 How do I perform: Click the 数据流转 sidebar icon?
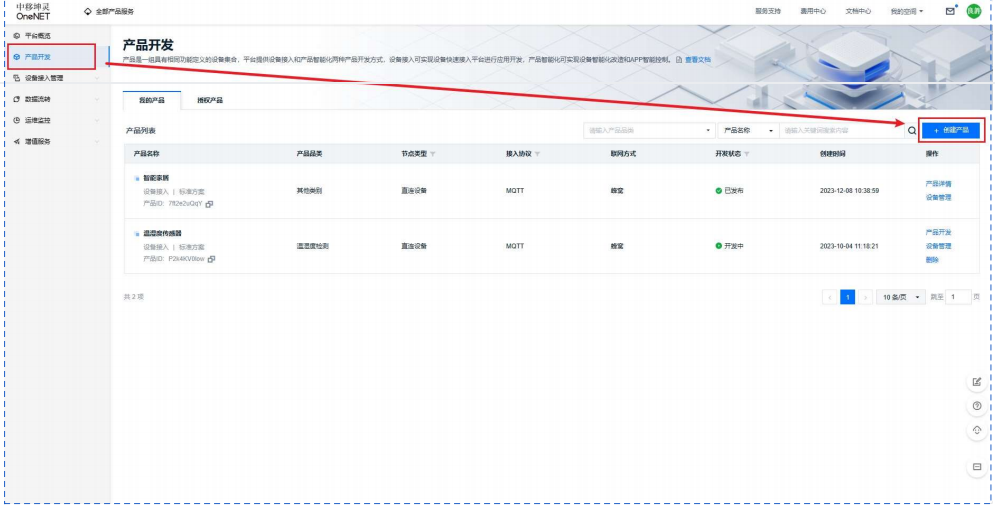point(16,99)
